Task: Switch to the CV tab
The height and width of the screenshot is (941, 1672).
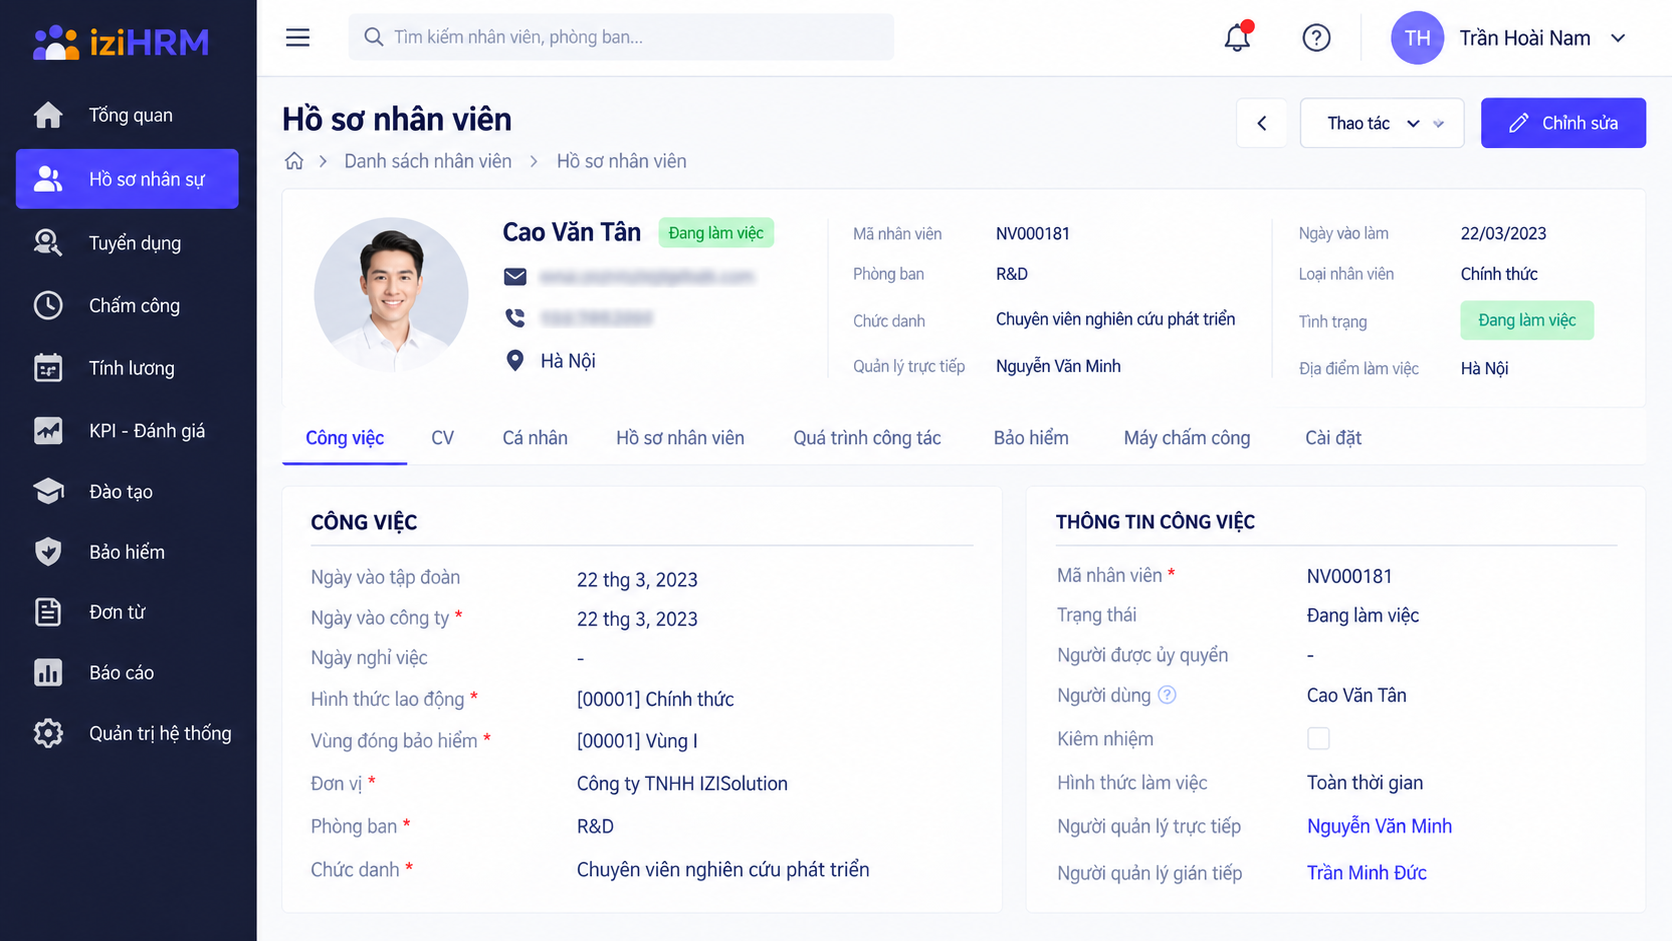Action: (x=442, y=438)
